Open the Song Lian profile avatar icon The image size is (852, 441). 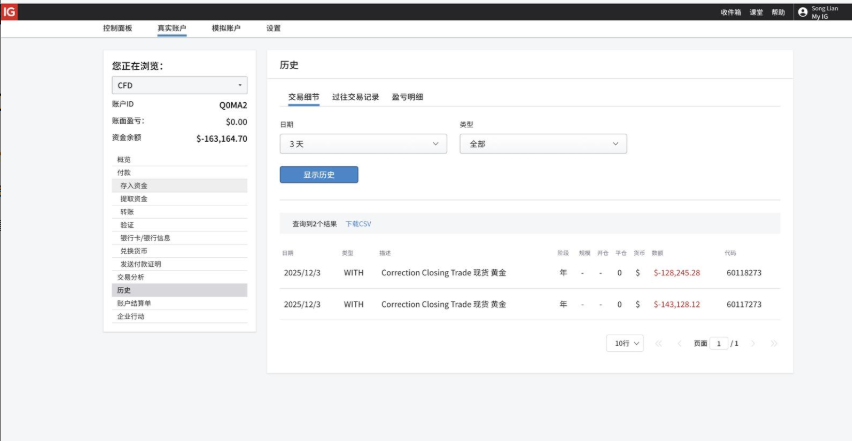coord(802,12)
